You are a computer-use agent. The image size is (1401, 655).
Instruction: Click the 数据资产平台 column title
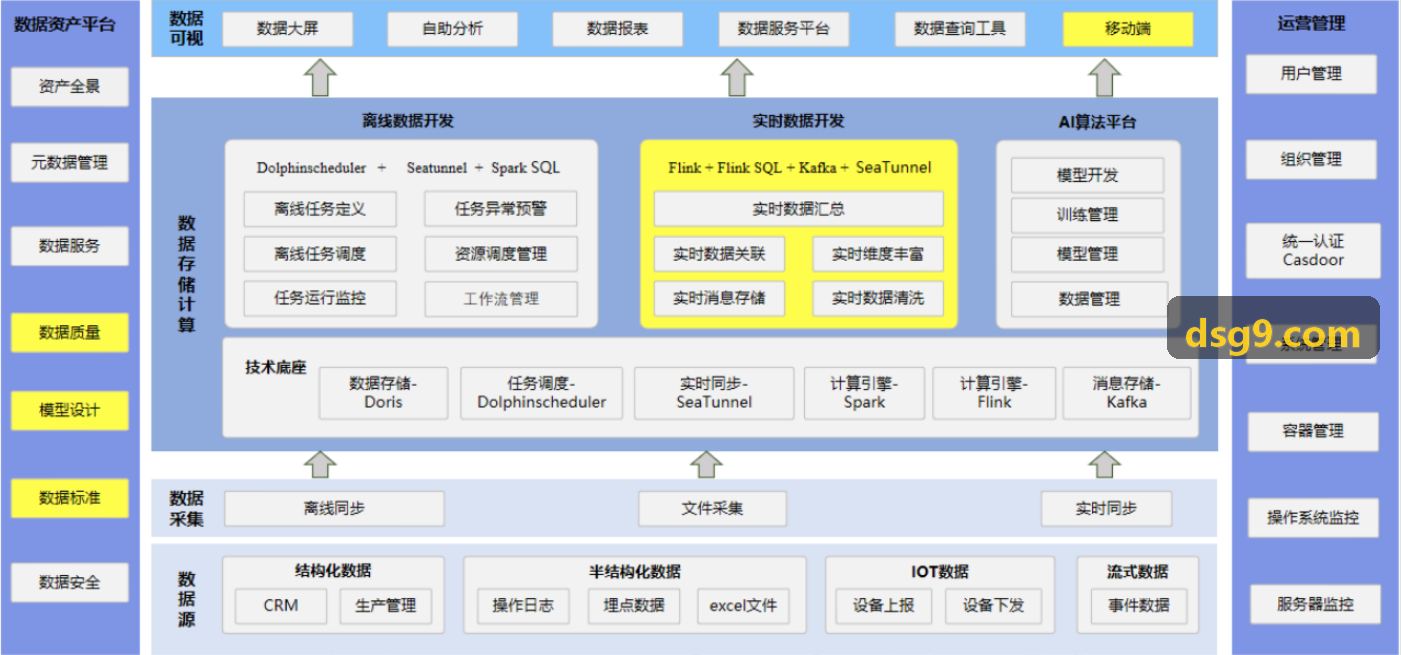pyautogui.click(x=65, y=25)
